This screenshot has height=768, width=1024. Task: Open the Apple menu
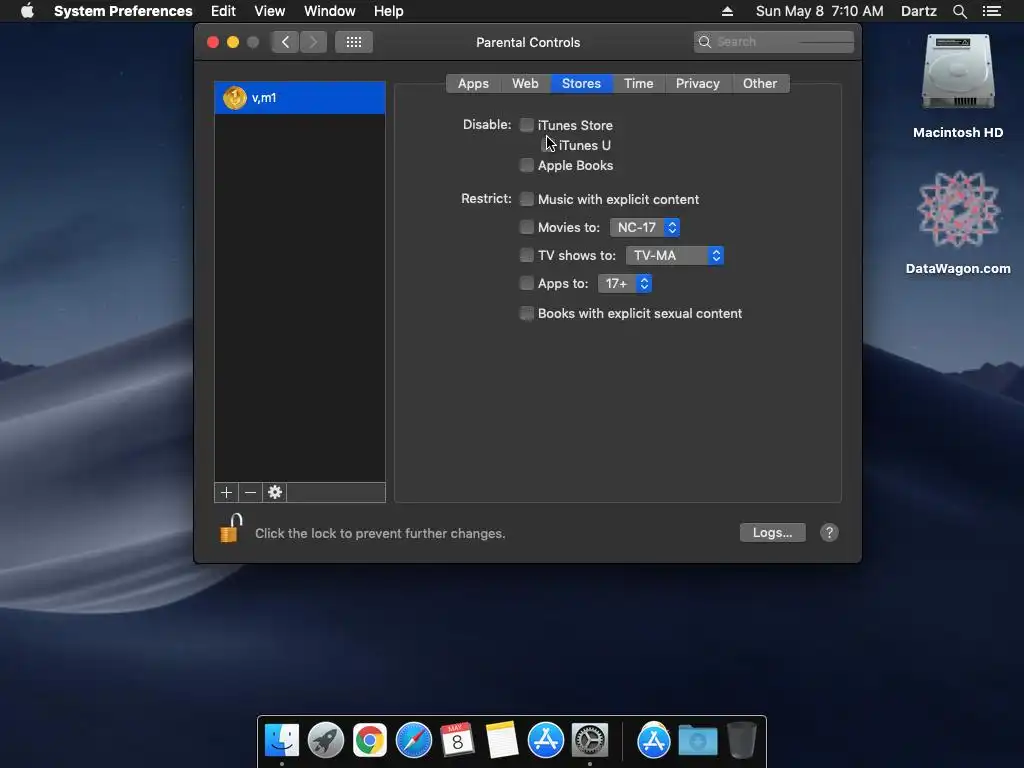point(27,11)
